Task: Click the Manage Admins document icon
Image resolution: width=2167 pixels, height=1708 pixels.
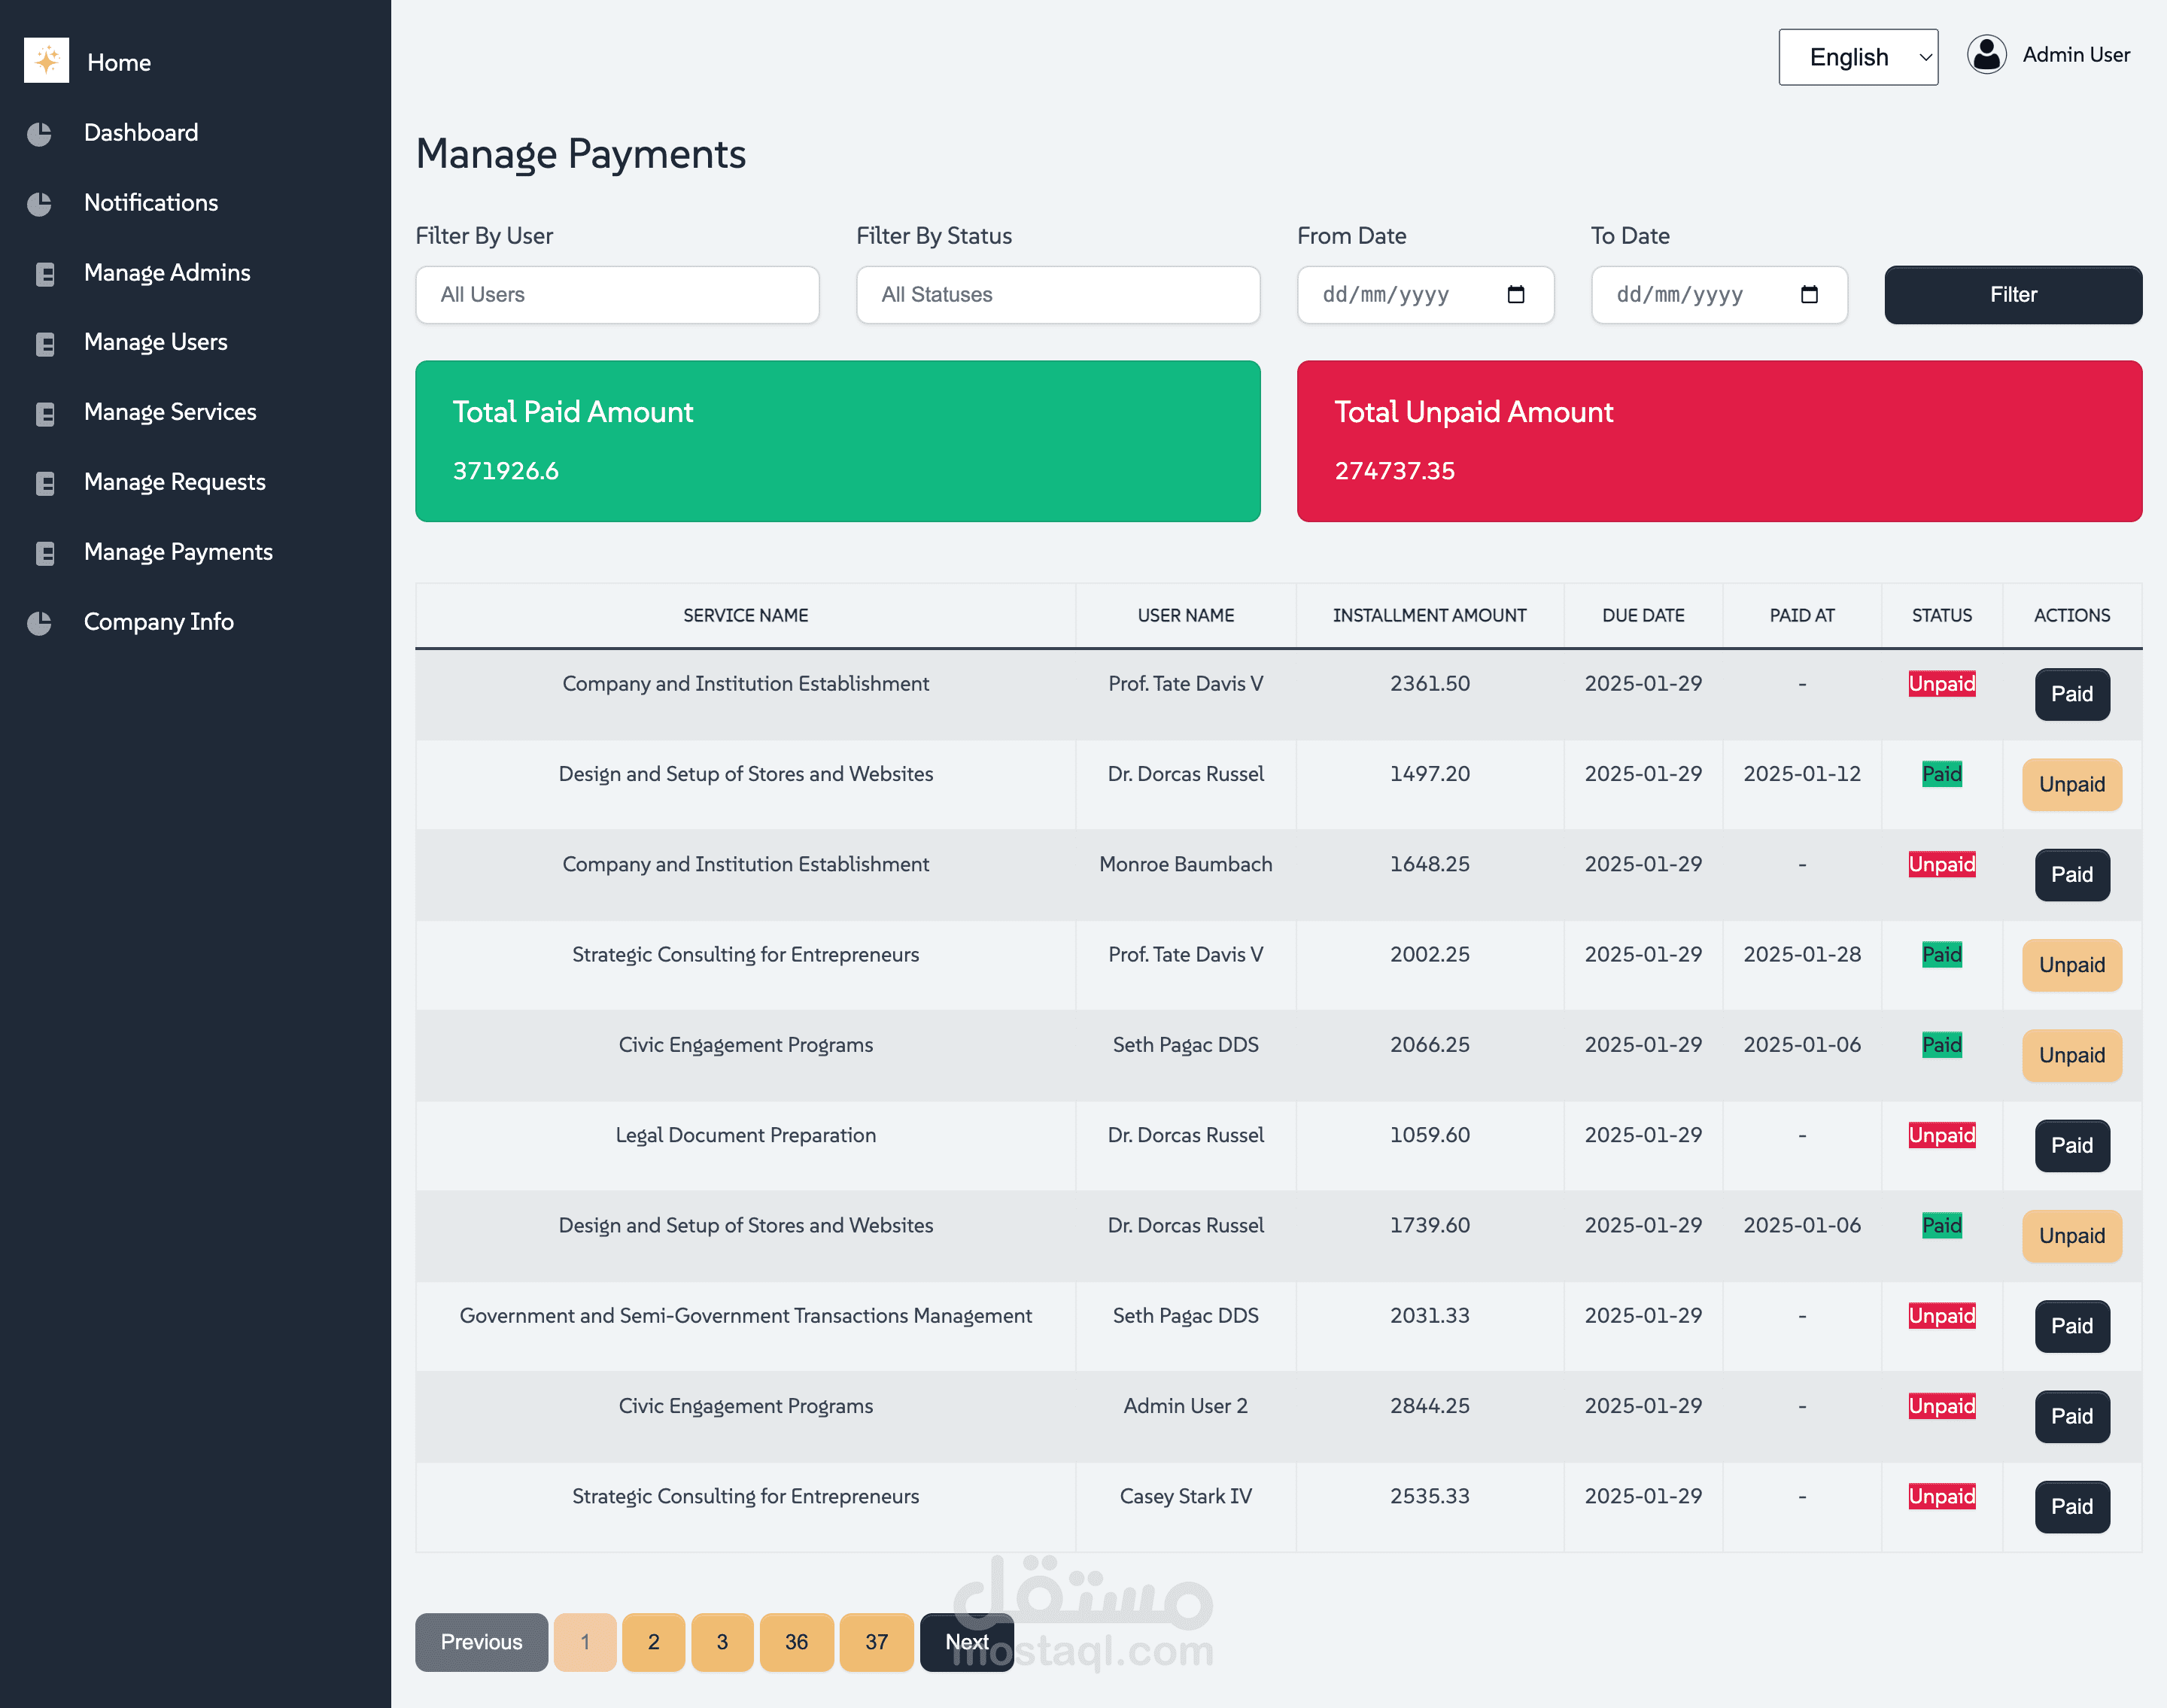Action: pyautogui.click(x=45, y=274)
